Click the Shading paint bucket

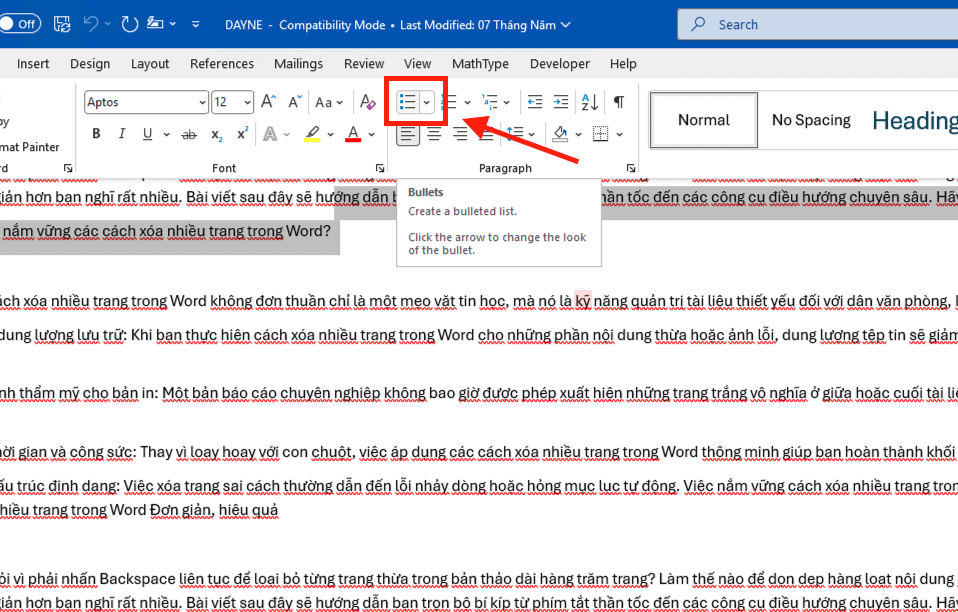[560, 134]
